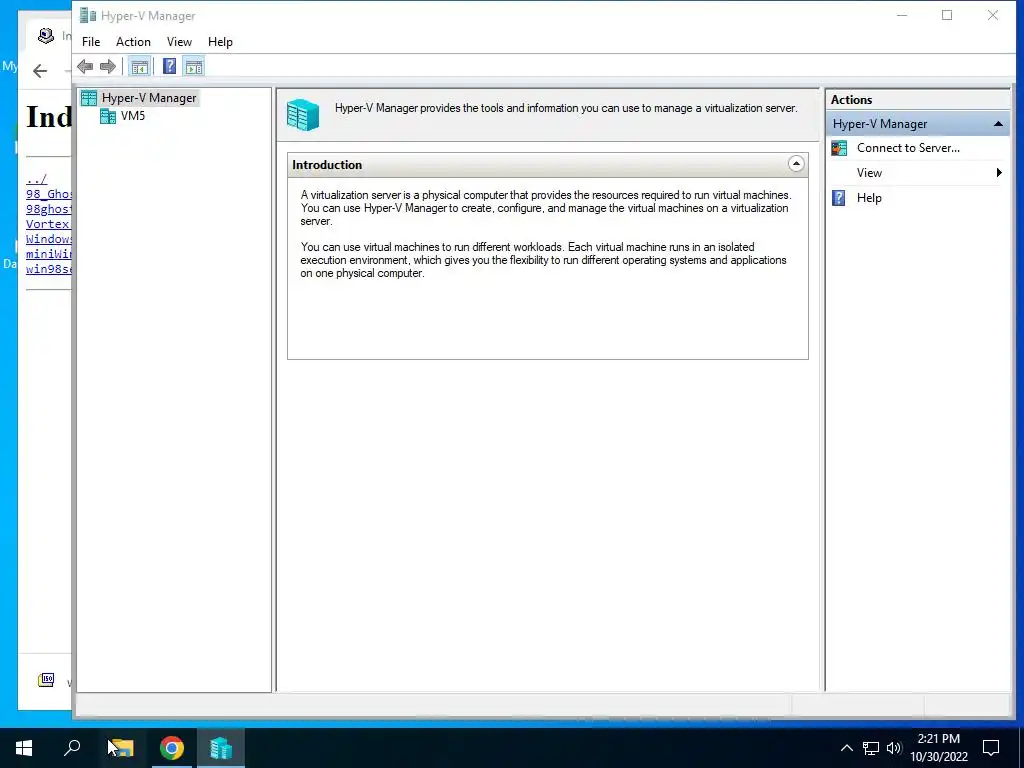
Task: Click the network tray icon
Action: (x=871, y=748)
